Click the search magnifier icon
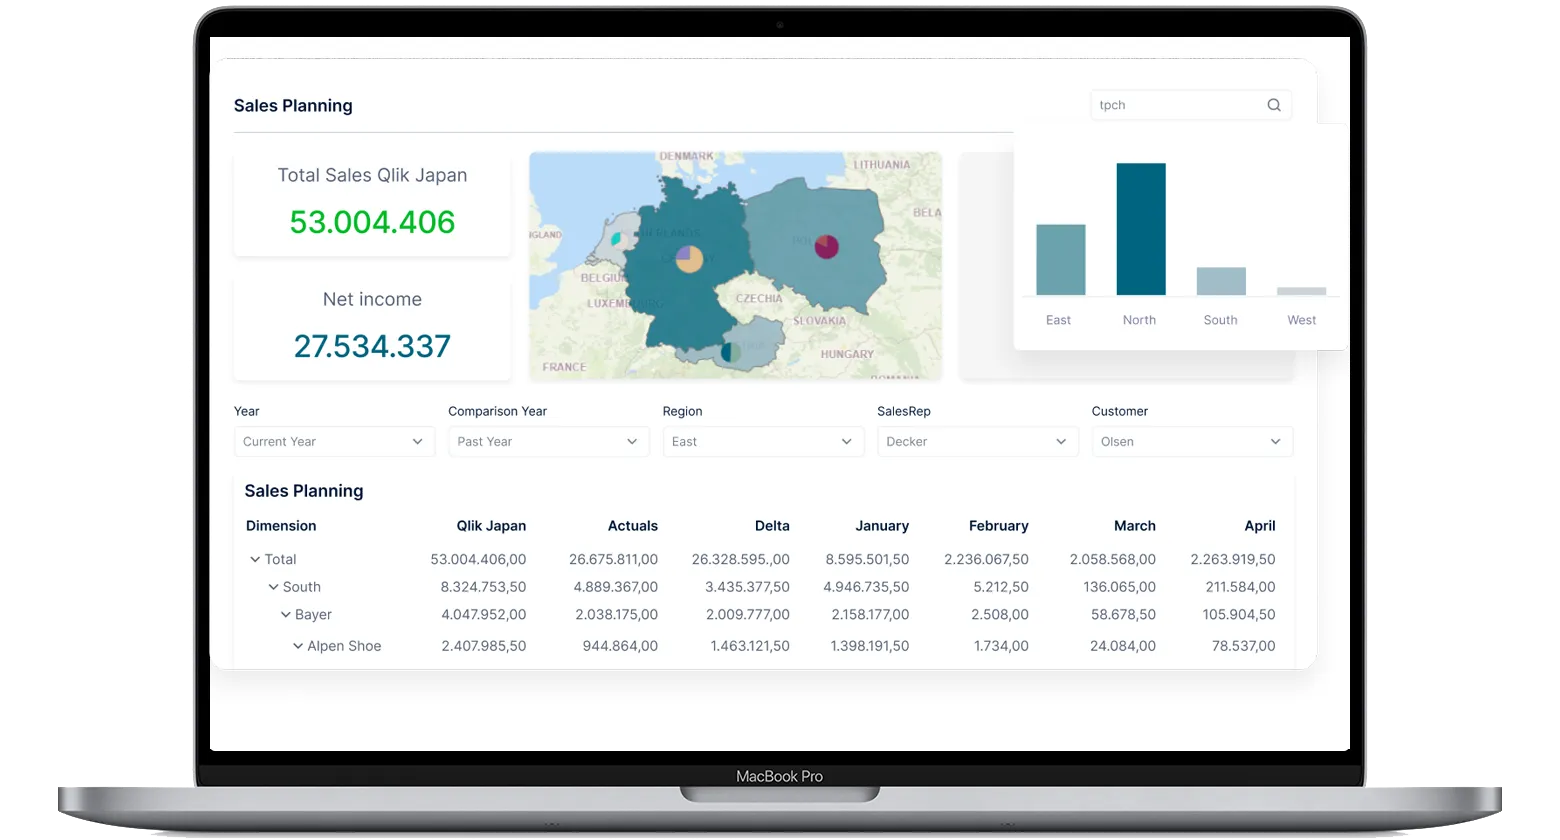Viewport: 1560px width, 840px height. (x=1274, y=105)
